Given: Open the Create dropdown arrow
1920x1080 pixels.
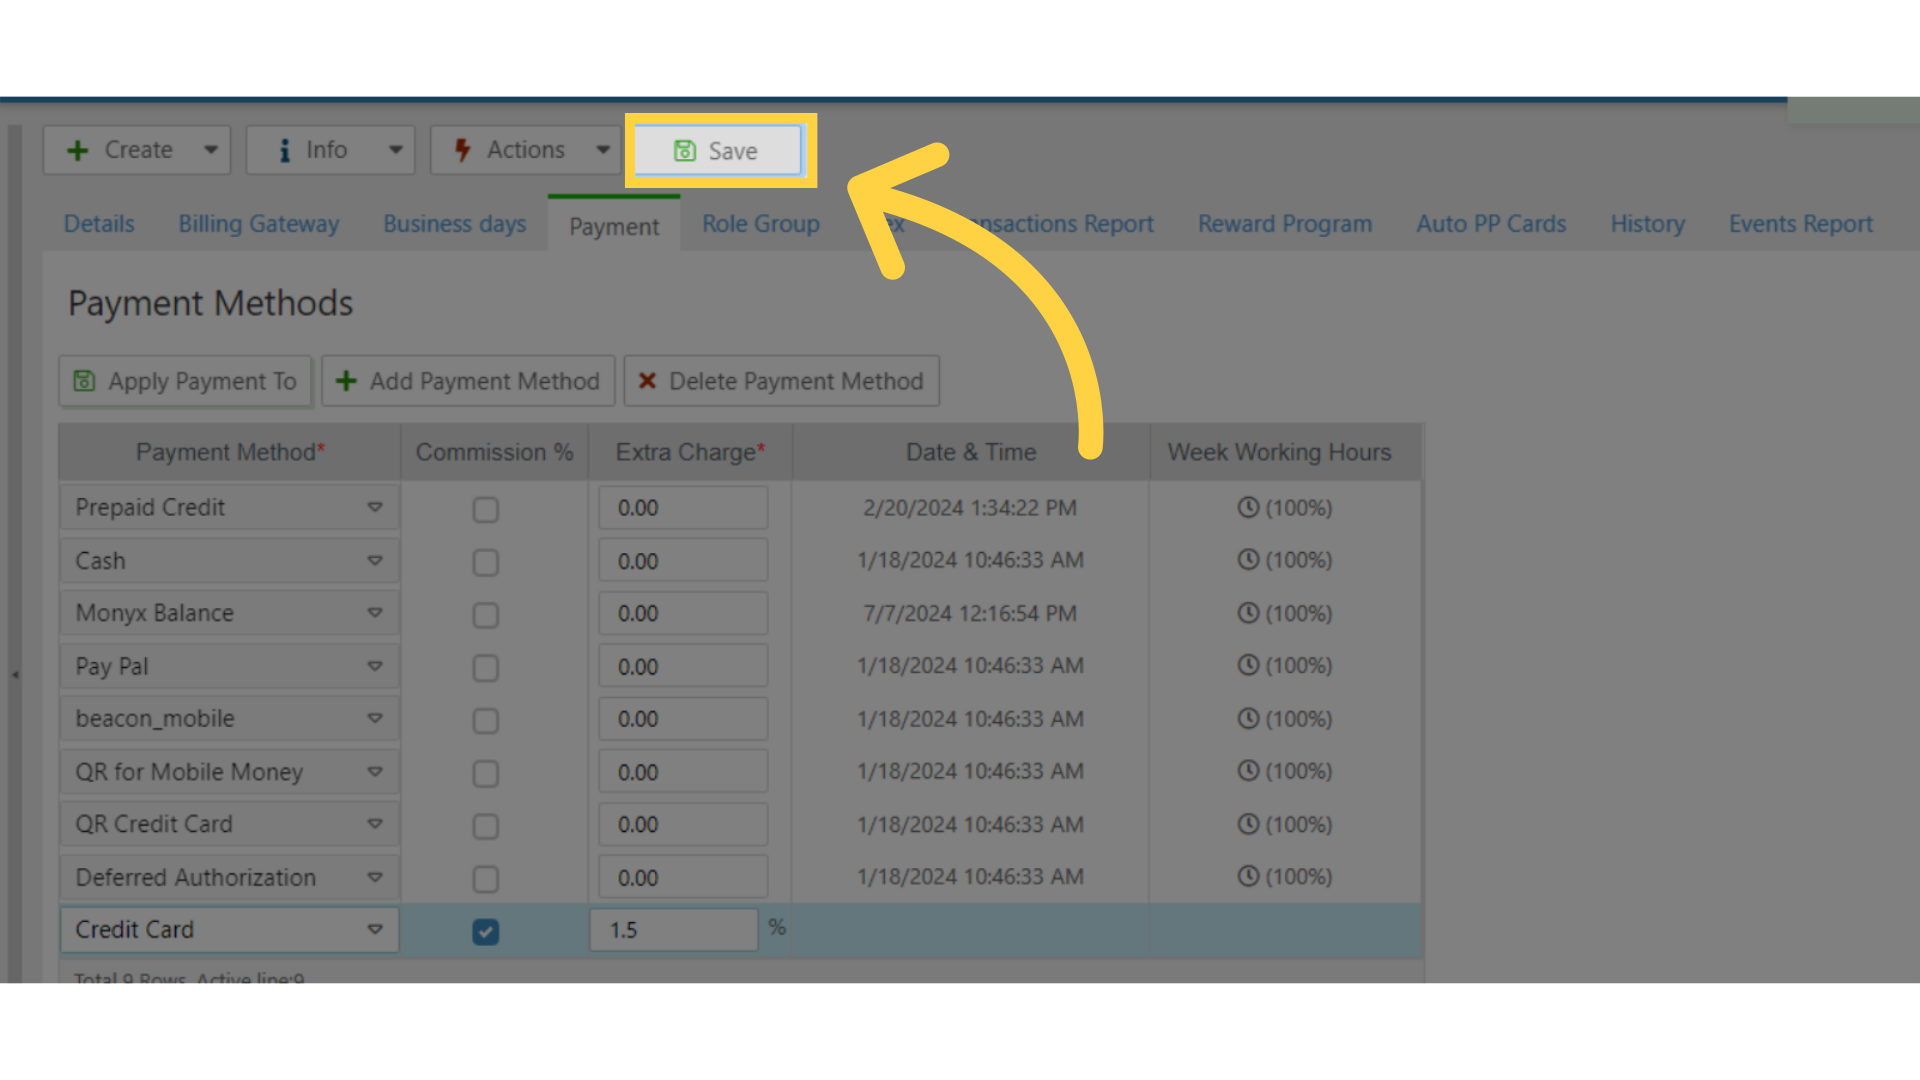Looking at the screenshot, I should pyautogui.click(x=210, y=150).
